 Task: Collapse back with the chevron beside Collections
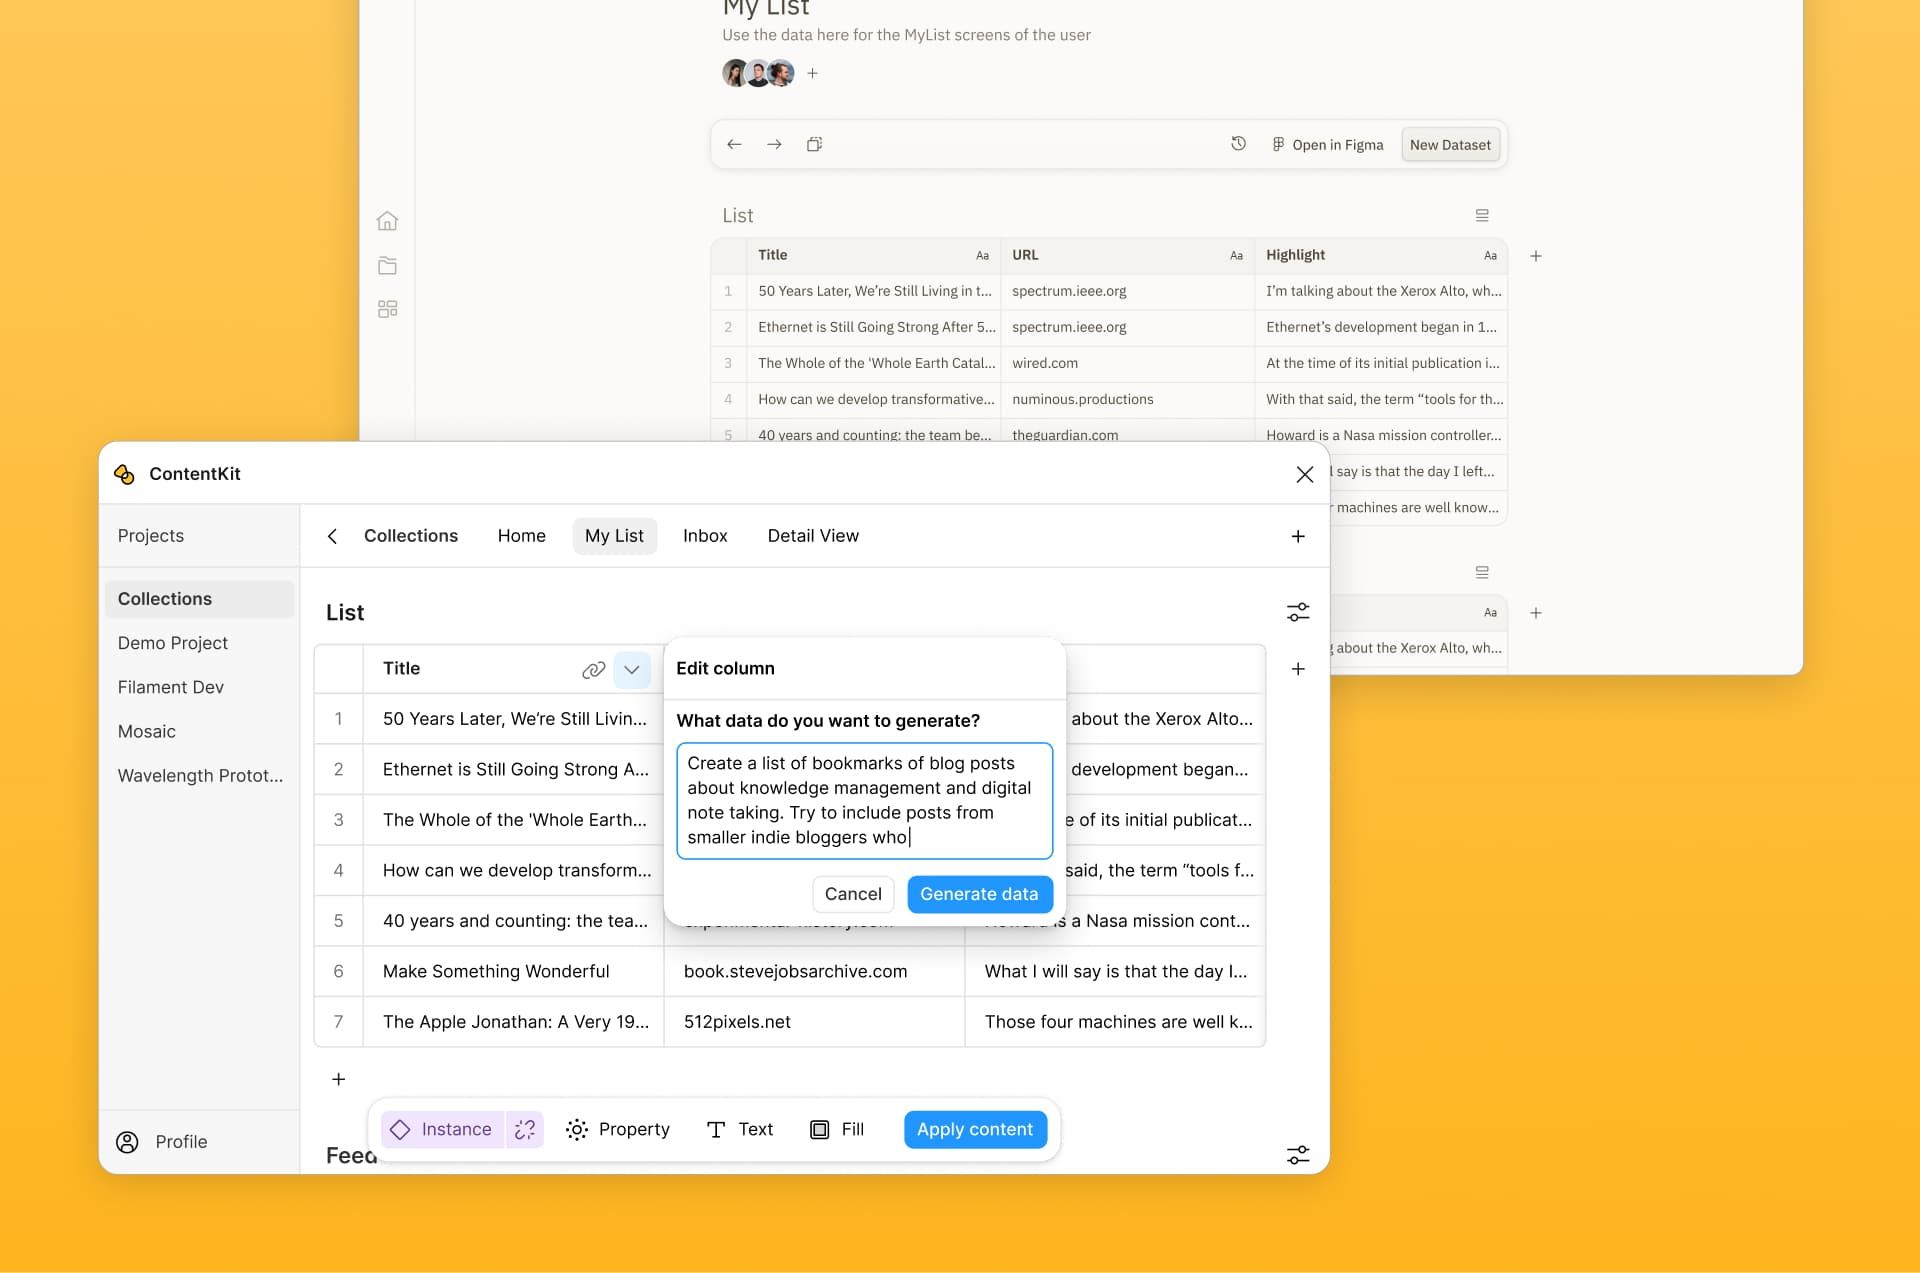click(333, 536)
